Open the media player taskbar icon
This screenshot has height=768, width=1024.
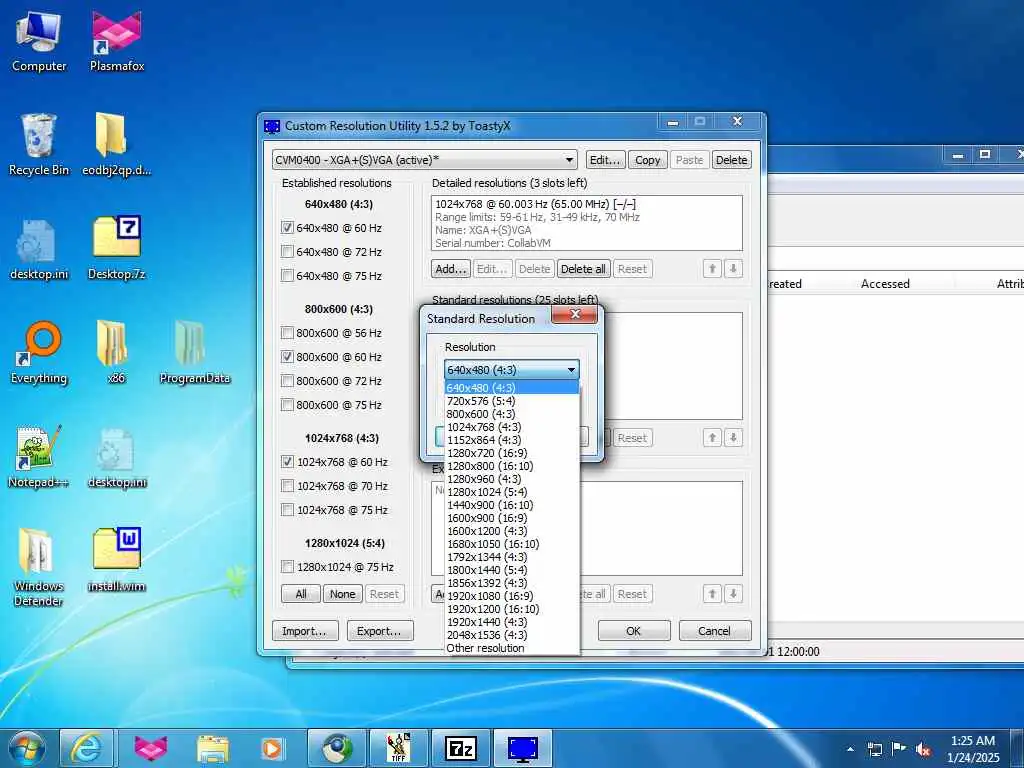(x=272, y=748)
